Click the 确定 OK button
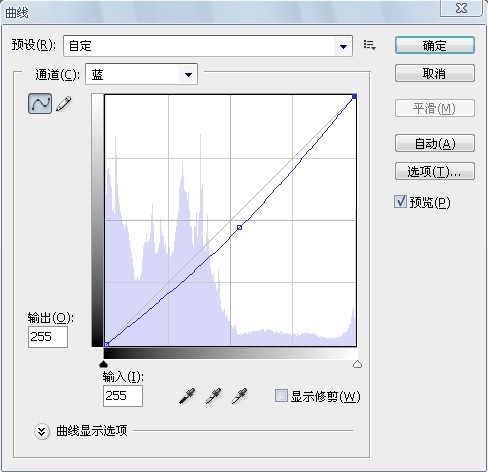The width and height of the screenshot is (488, 472). click(x=435, y=45)
